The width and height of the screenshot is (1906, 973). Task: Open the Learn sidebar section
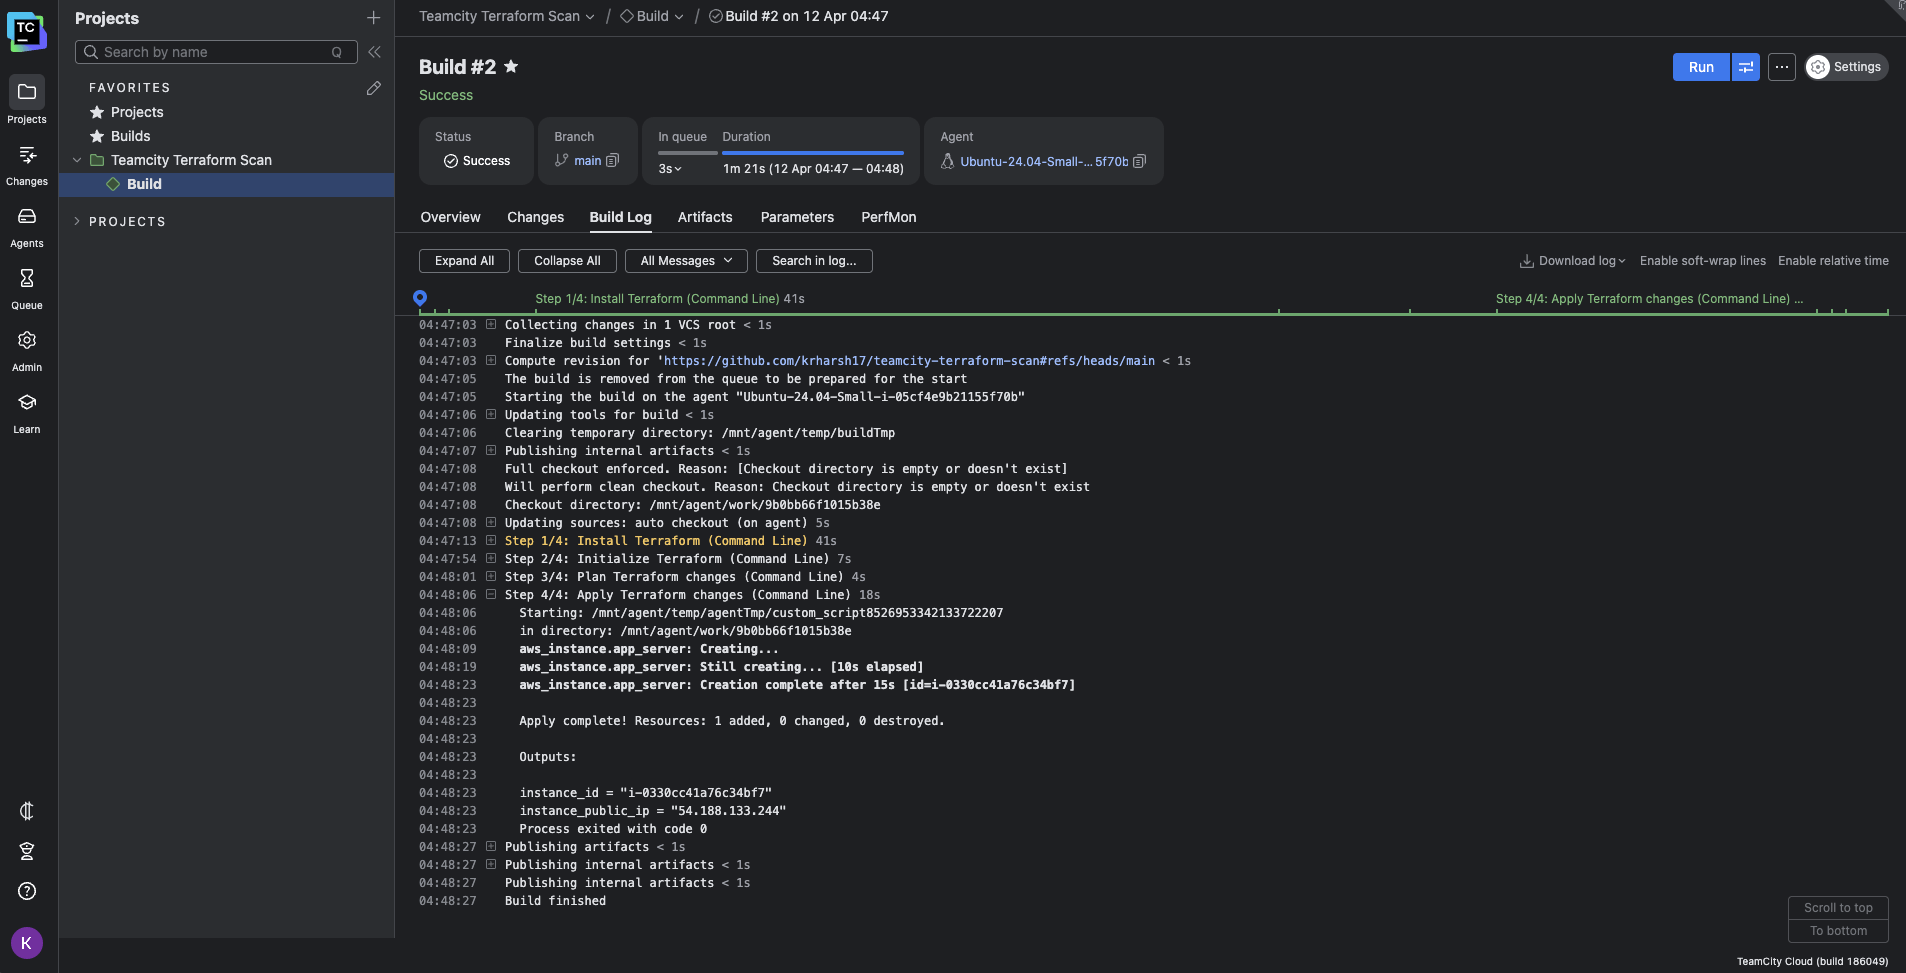27,411
